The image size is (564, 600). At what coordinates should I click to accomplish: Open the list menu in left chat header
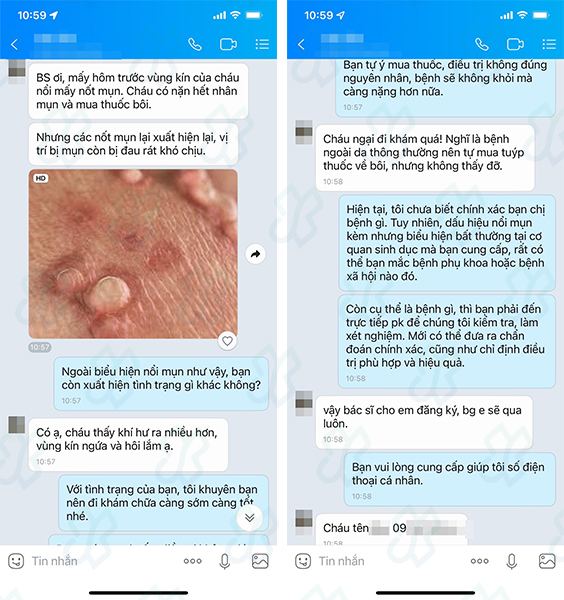(x=262, y=44)
